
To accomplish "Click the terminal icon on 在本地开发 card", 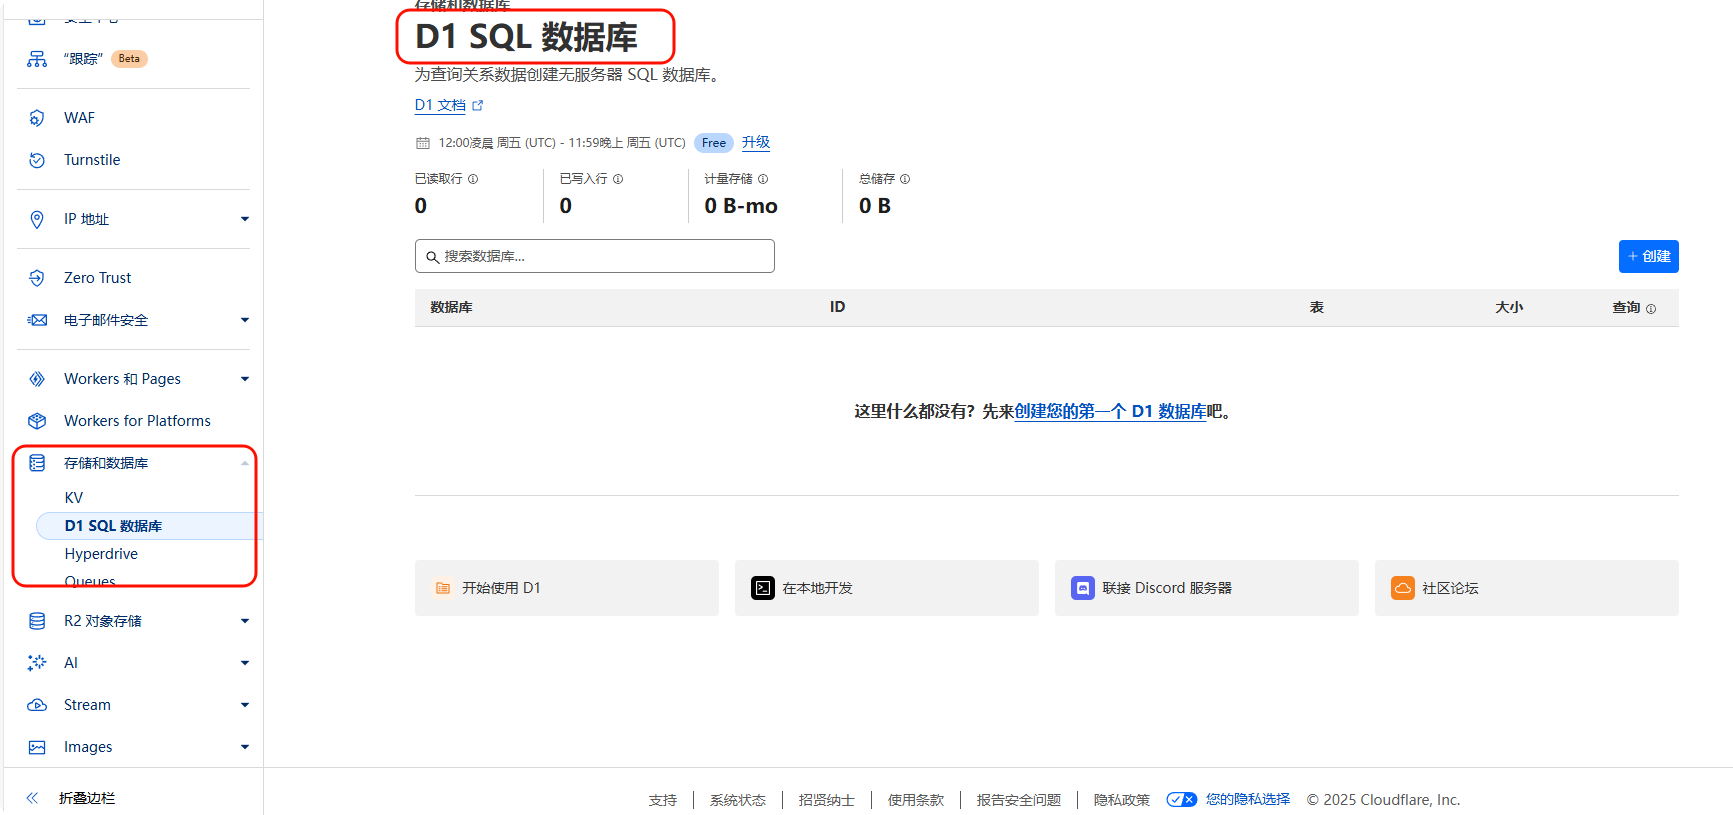I will coord(763,588).
